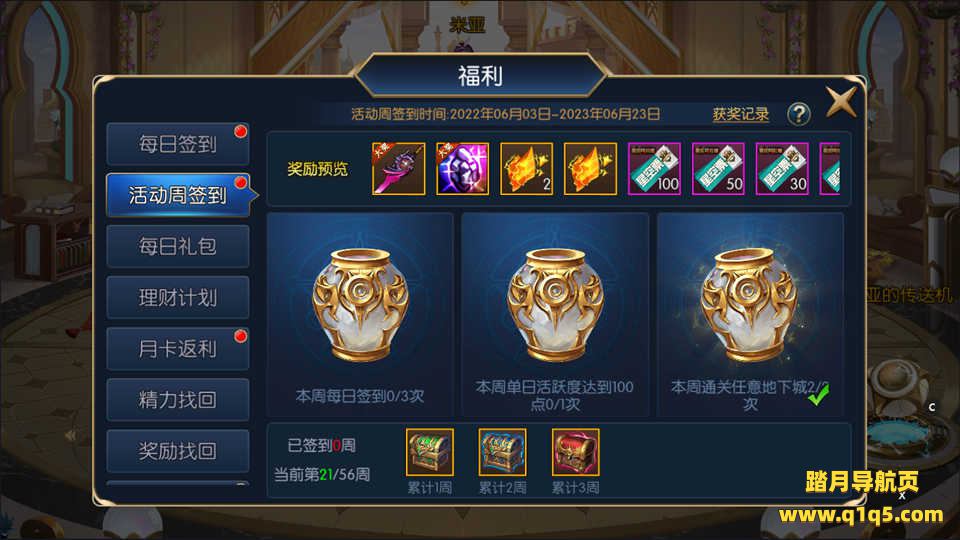Open the 奖励找回 tab
This screenshot has height=540, width=960.
(178, 451)
